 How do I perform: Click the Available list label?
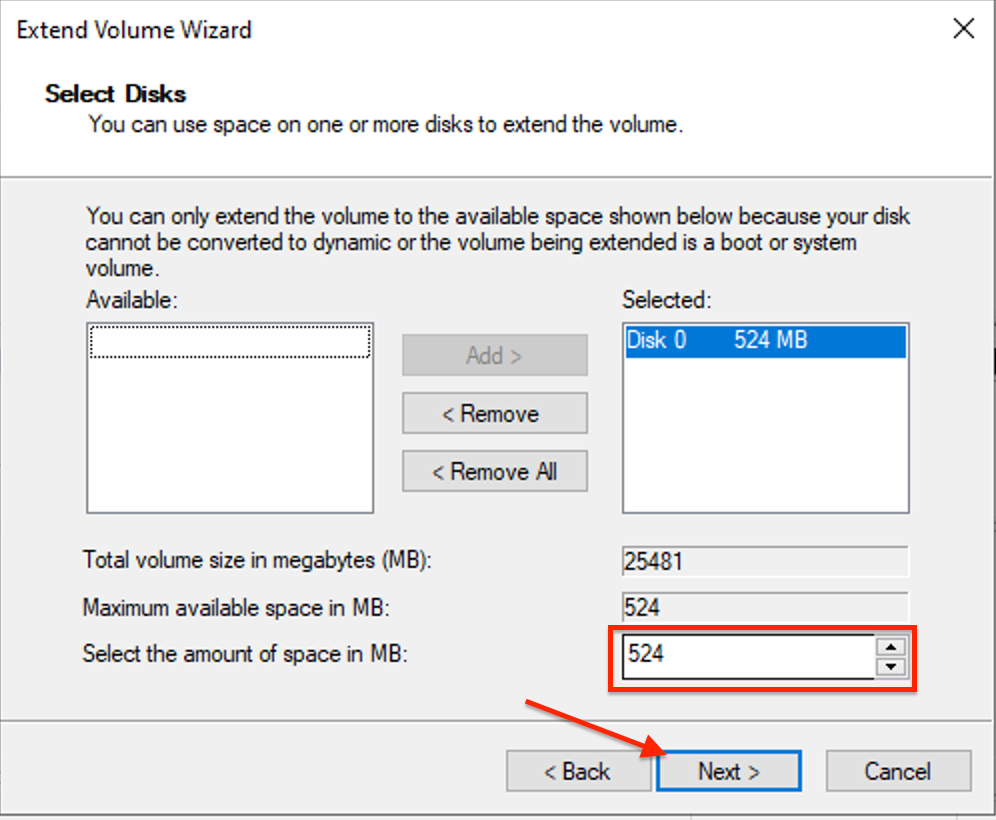(131, 299)
